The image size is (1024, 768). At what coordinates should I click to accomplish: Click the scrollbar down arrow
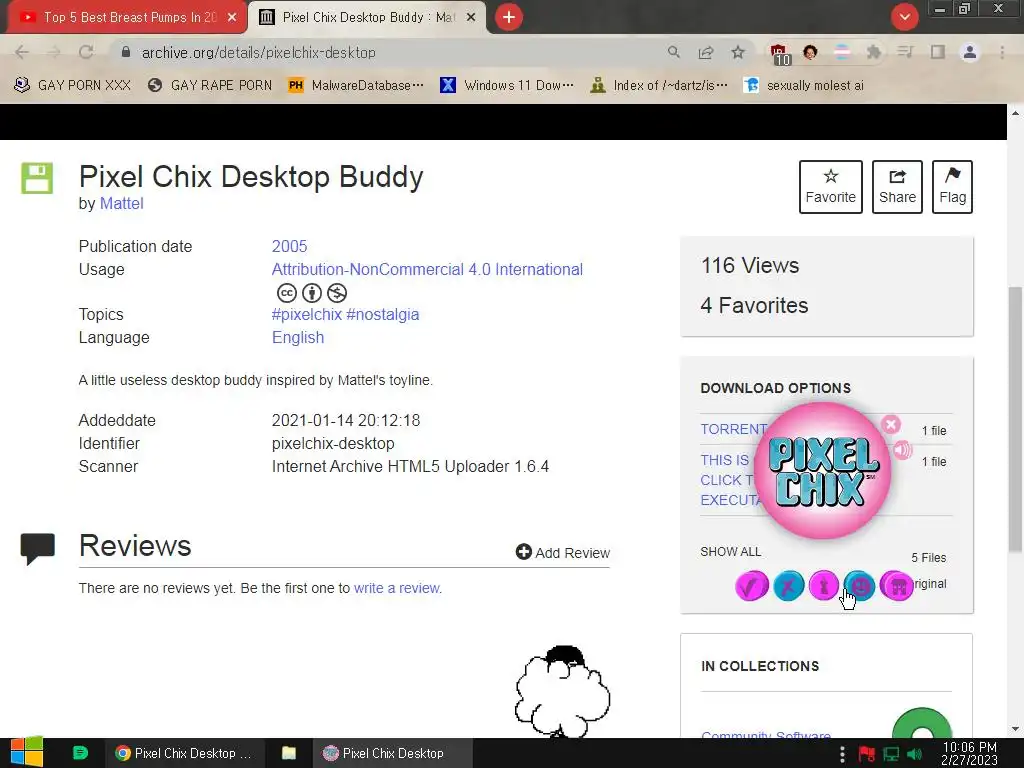pos(1016,729)
